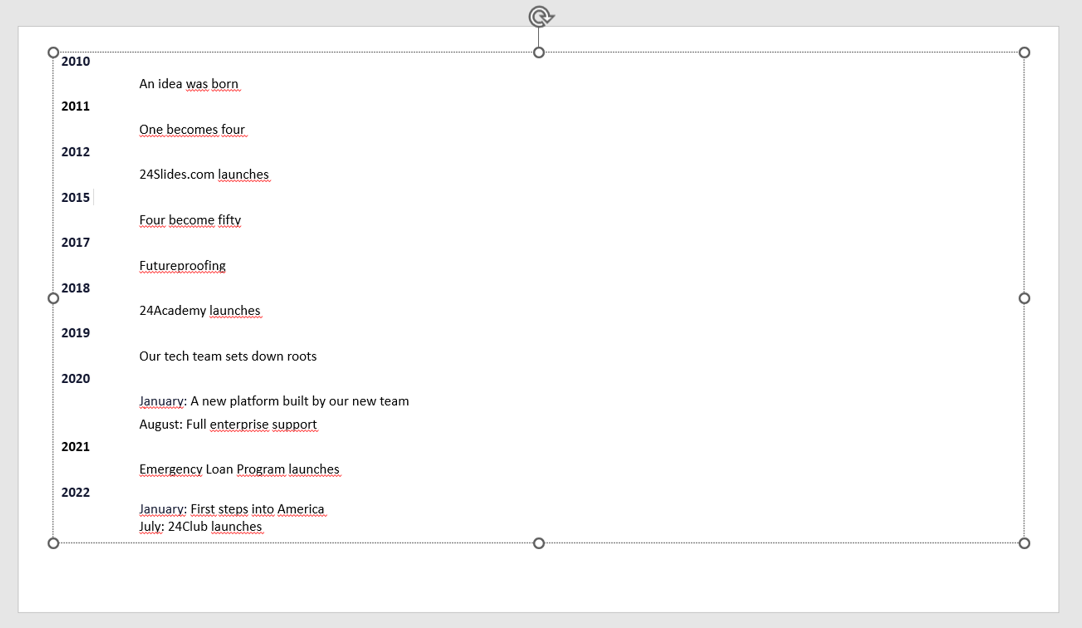This screenshot has width=1082, height=628.
Task: Click the line '24Academy launches'
Action: pyautogui.click(x=199, y=311)
